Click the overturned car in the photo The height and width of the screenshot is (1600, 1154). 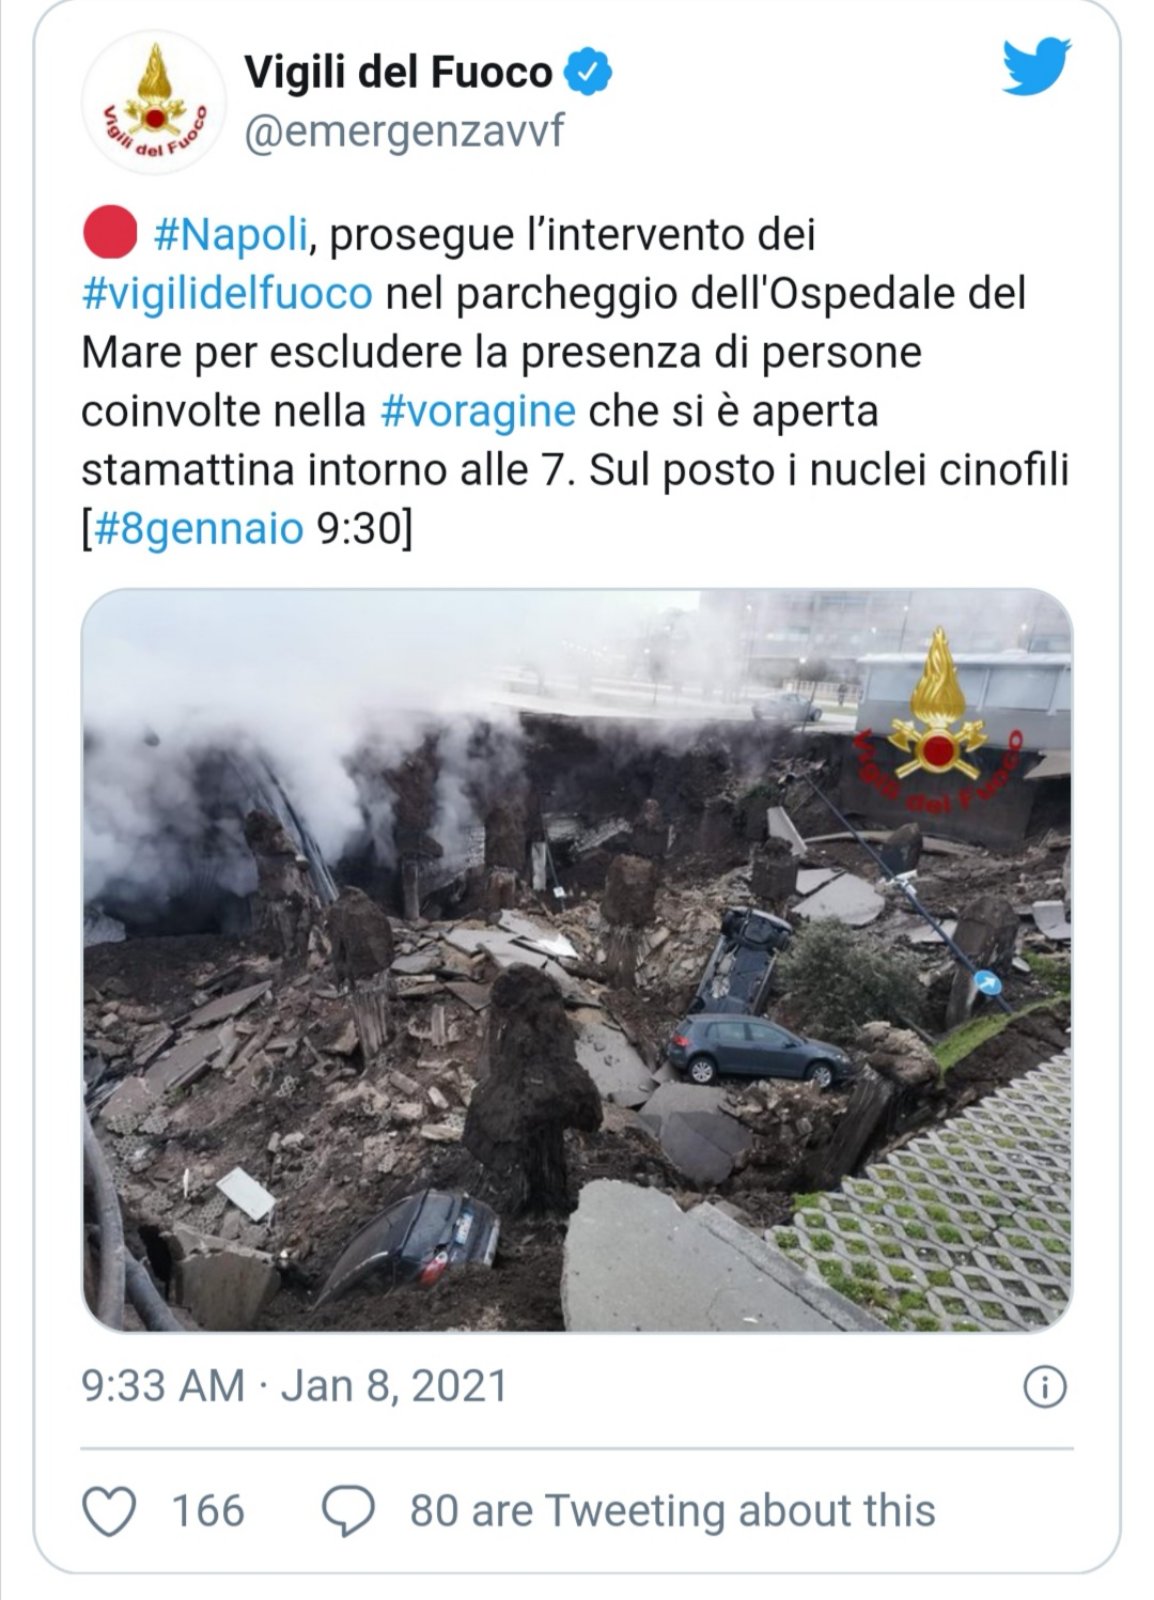[742, 959]
